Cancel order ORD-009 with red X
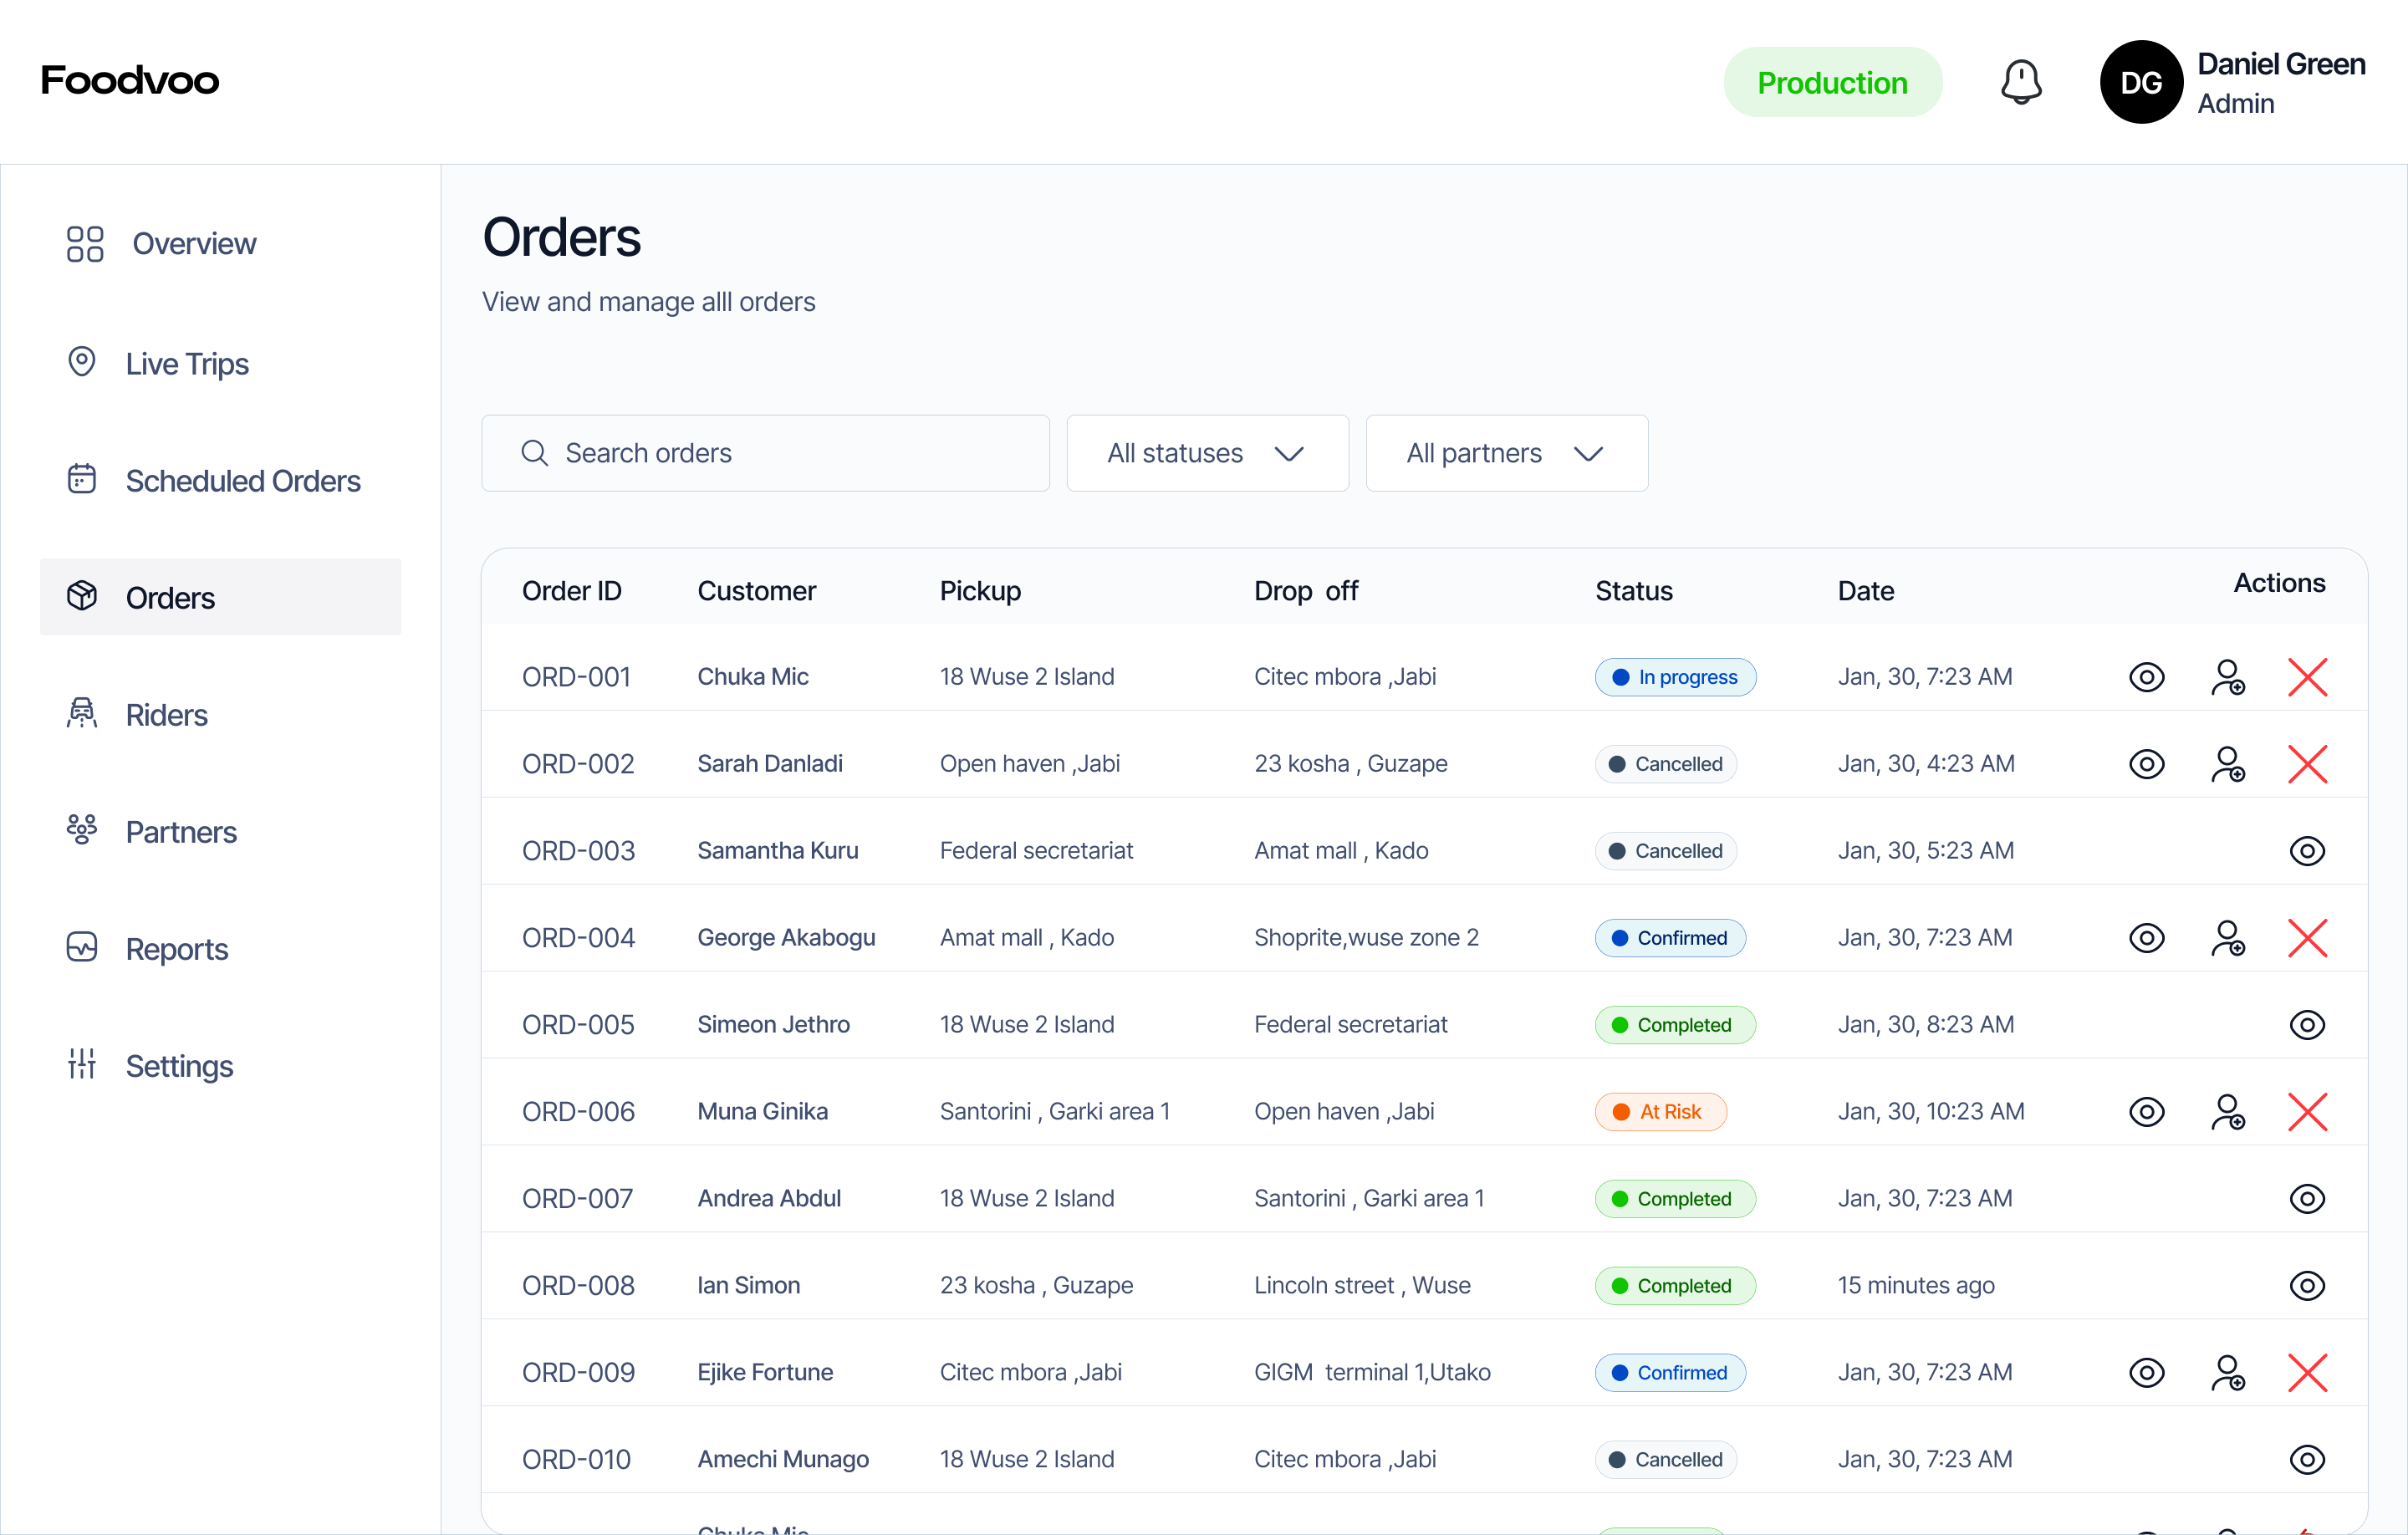2408x1535 pixels. click(2308, 1373)
